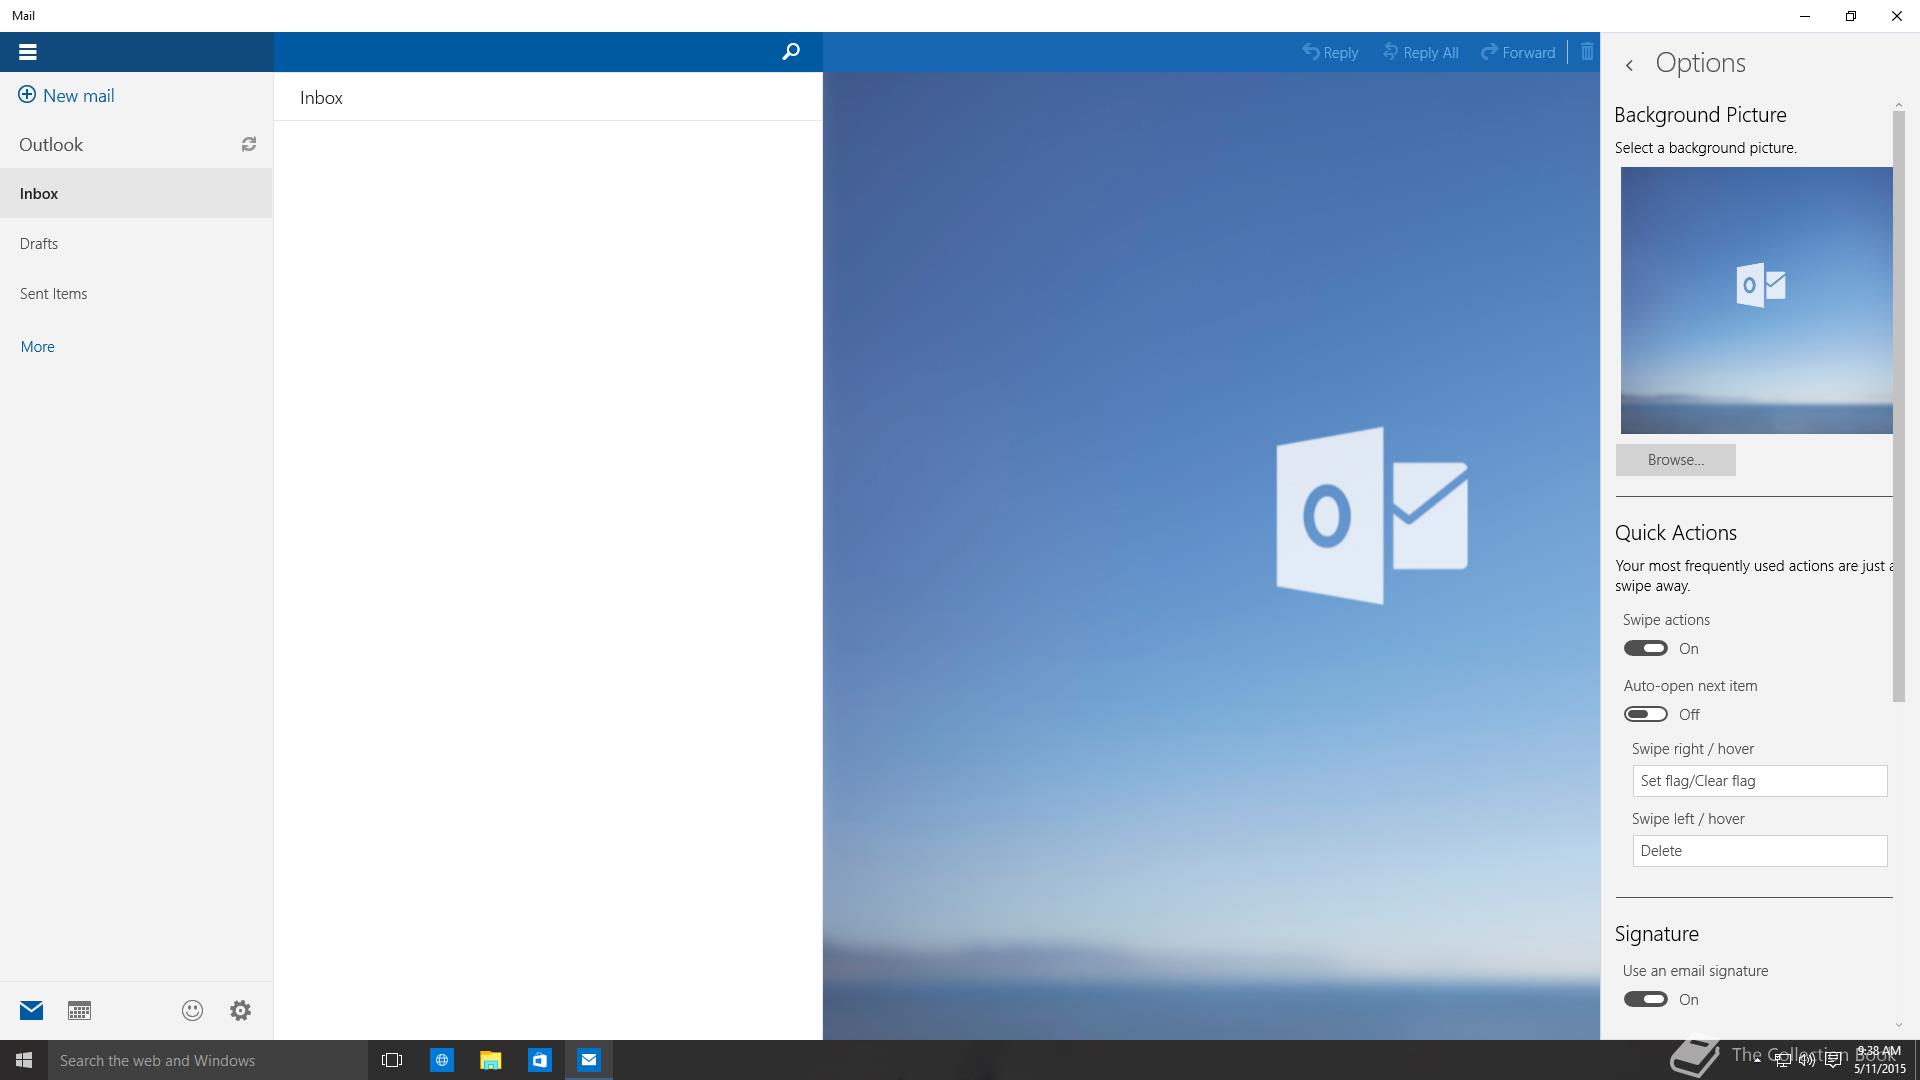The image size is (1920, 1080).
Task: Open the volume icon in system tray
Action: (x=1807, y=1060)
